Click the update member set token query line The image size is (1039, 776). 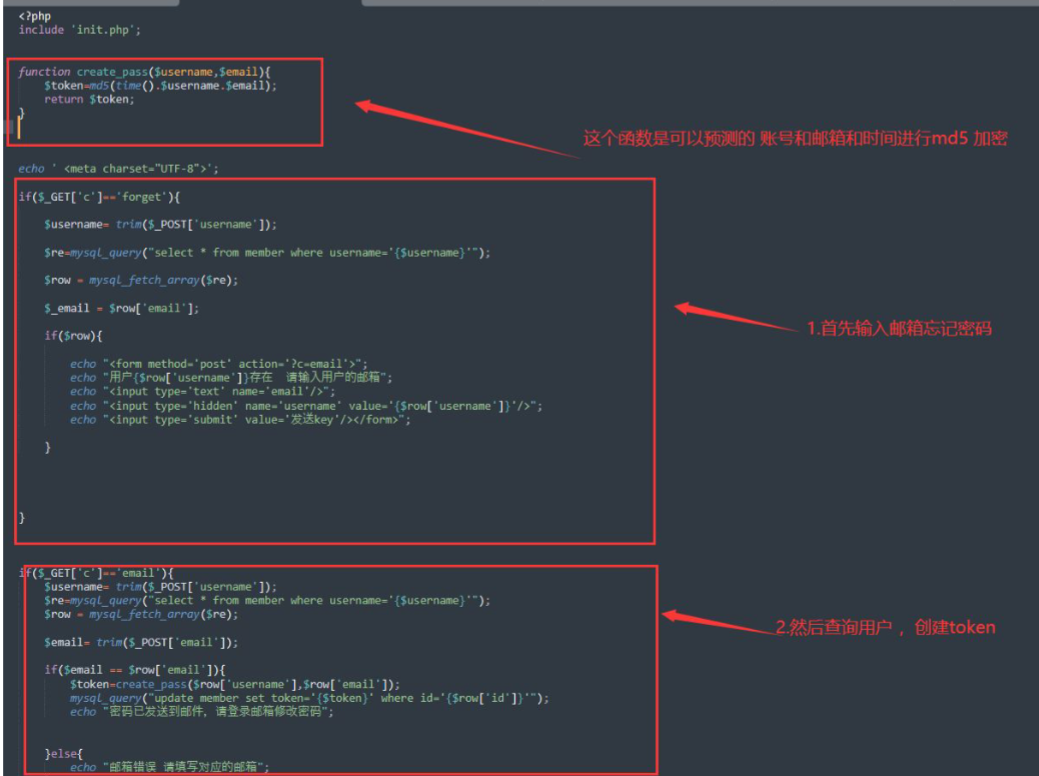(x=309, y=698)
